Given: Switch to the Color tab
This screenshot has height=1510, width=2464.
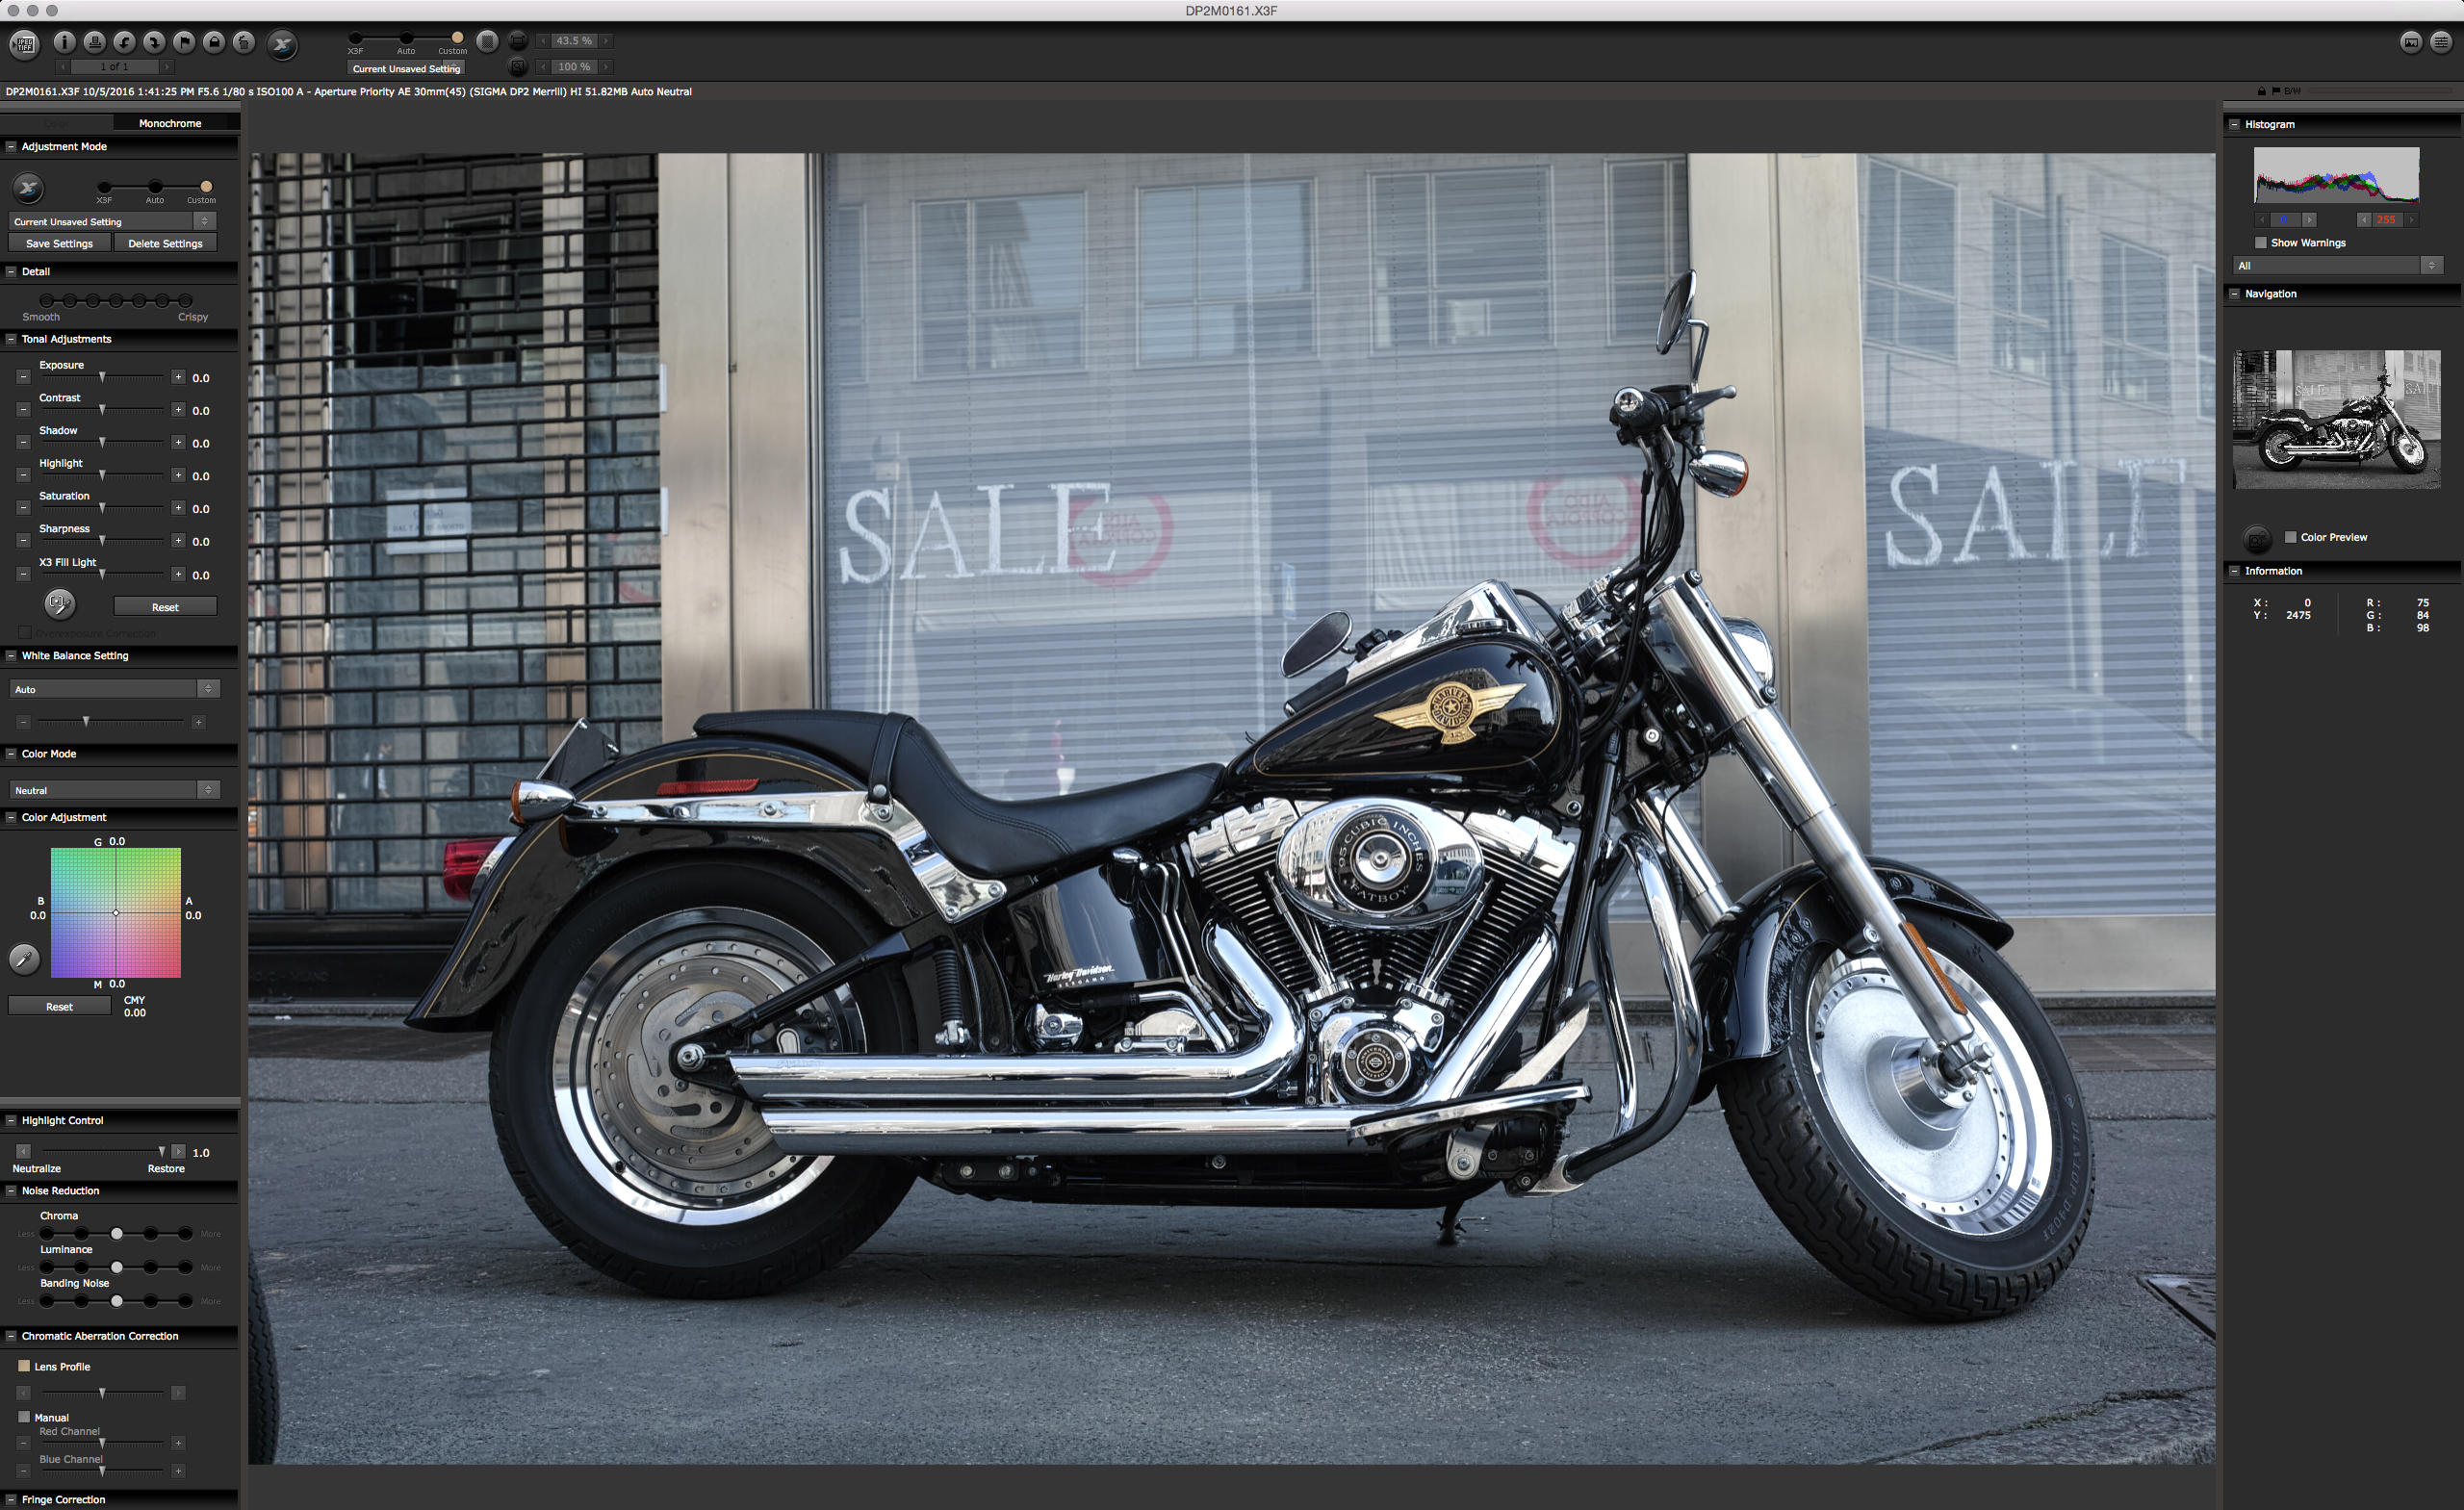Looking at the screenshot, I should coord(56,123).
